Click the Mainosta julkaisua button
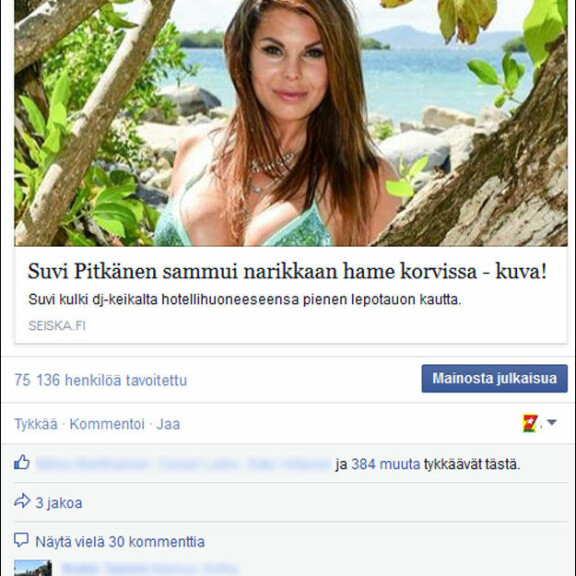The height and width of the screenshot is (576, 576). point(494,378)
